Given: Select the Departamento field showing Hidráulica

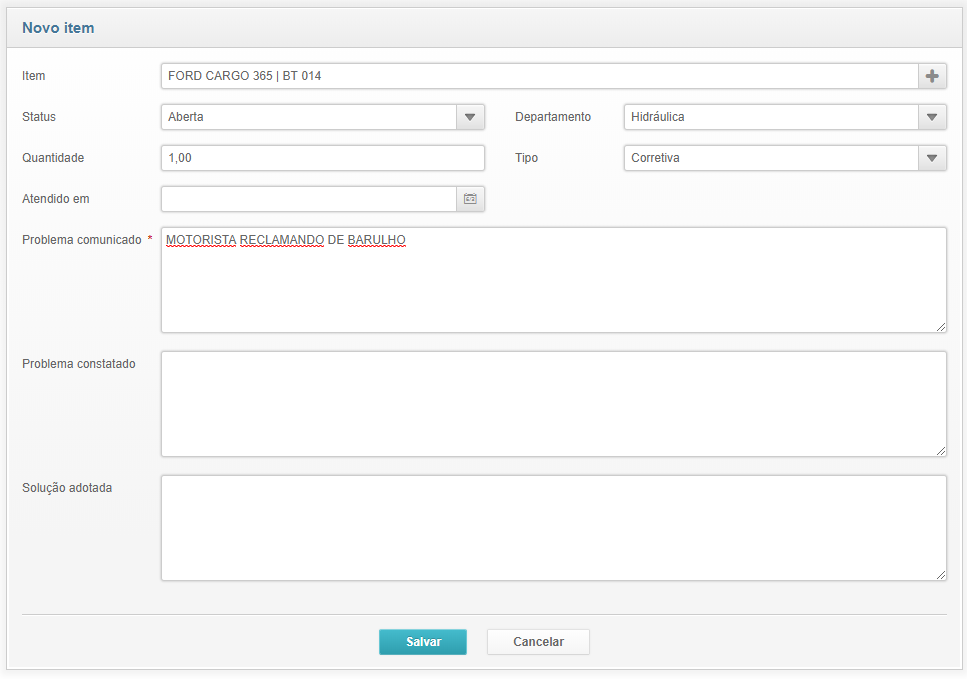Looking at the screenshot, I should pos(770,117).
